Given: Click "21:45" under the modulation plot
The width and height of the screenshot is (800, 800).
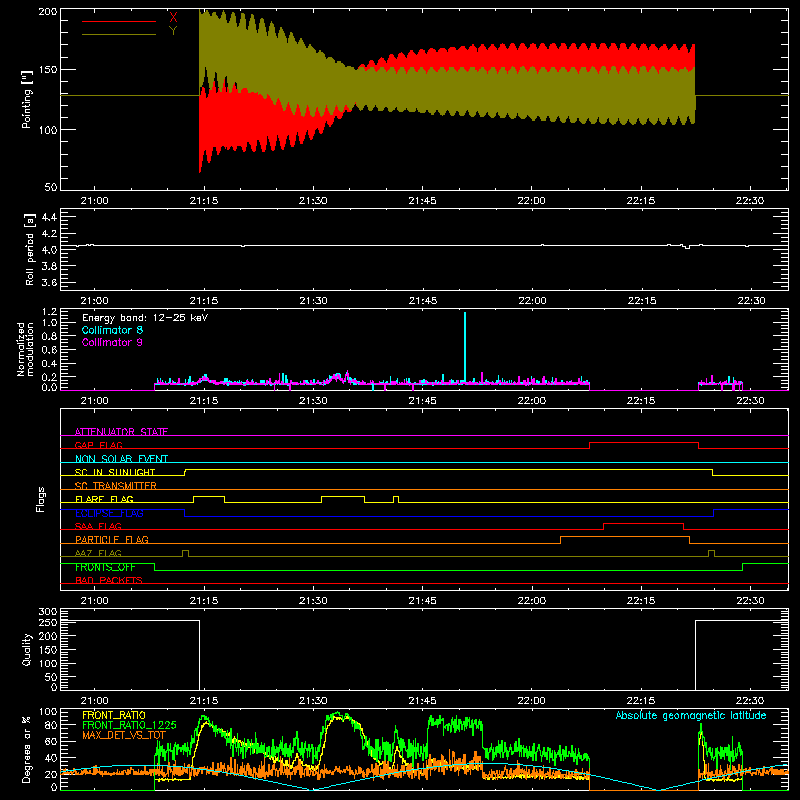Looking at the screenshot, I should pyautogui.click(x=422, y=401).
